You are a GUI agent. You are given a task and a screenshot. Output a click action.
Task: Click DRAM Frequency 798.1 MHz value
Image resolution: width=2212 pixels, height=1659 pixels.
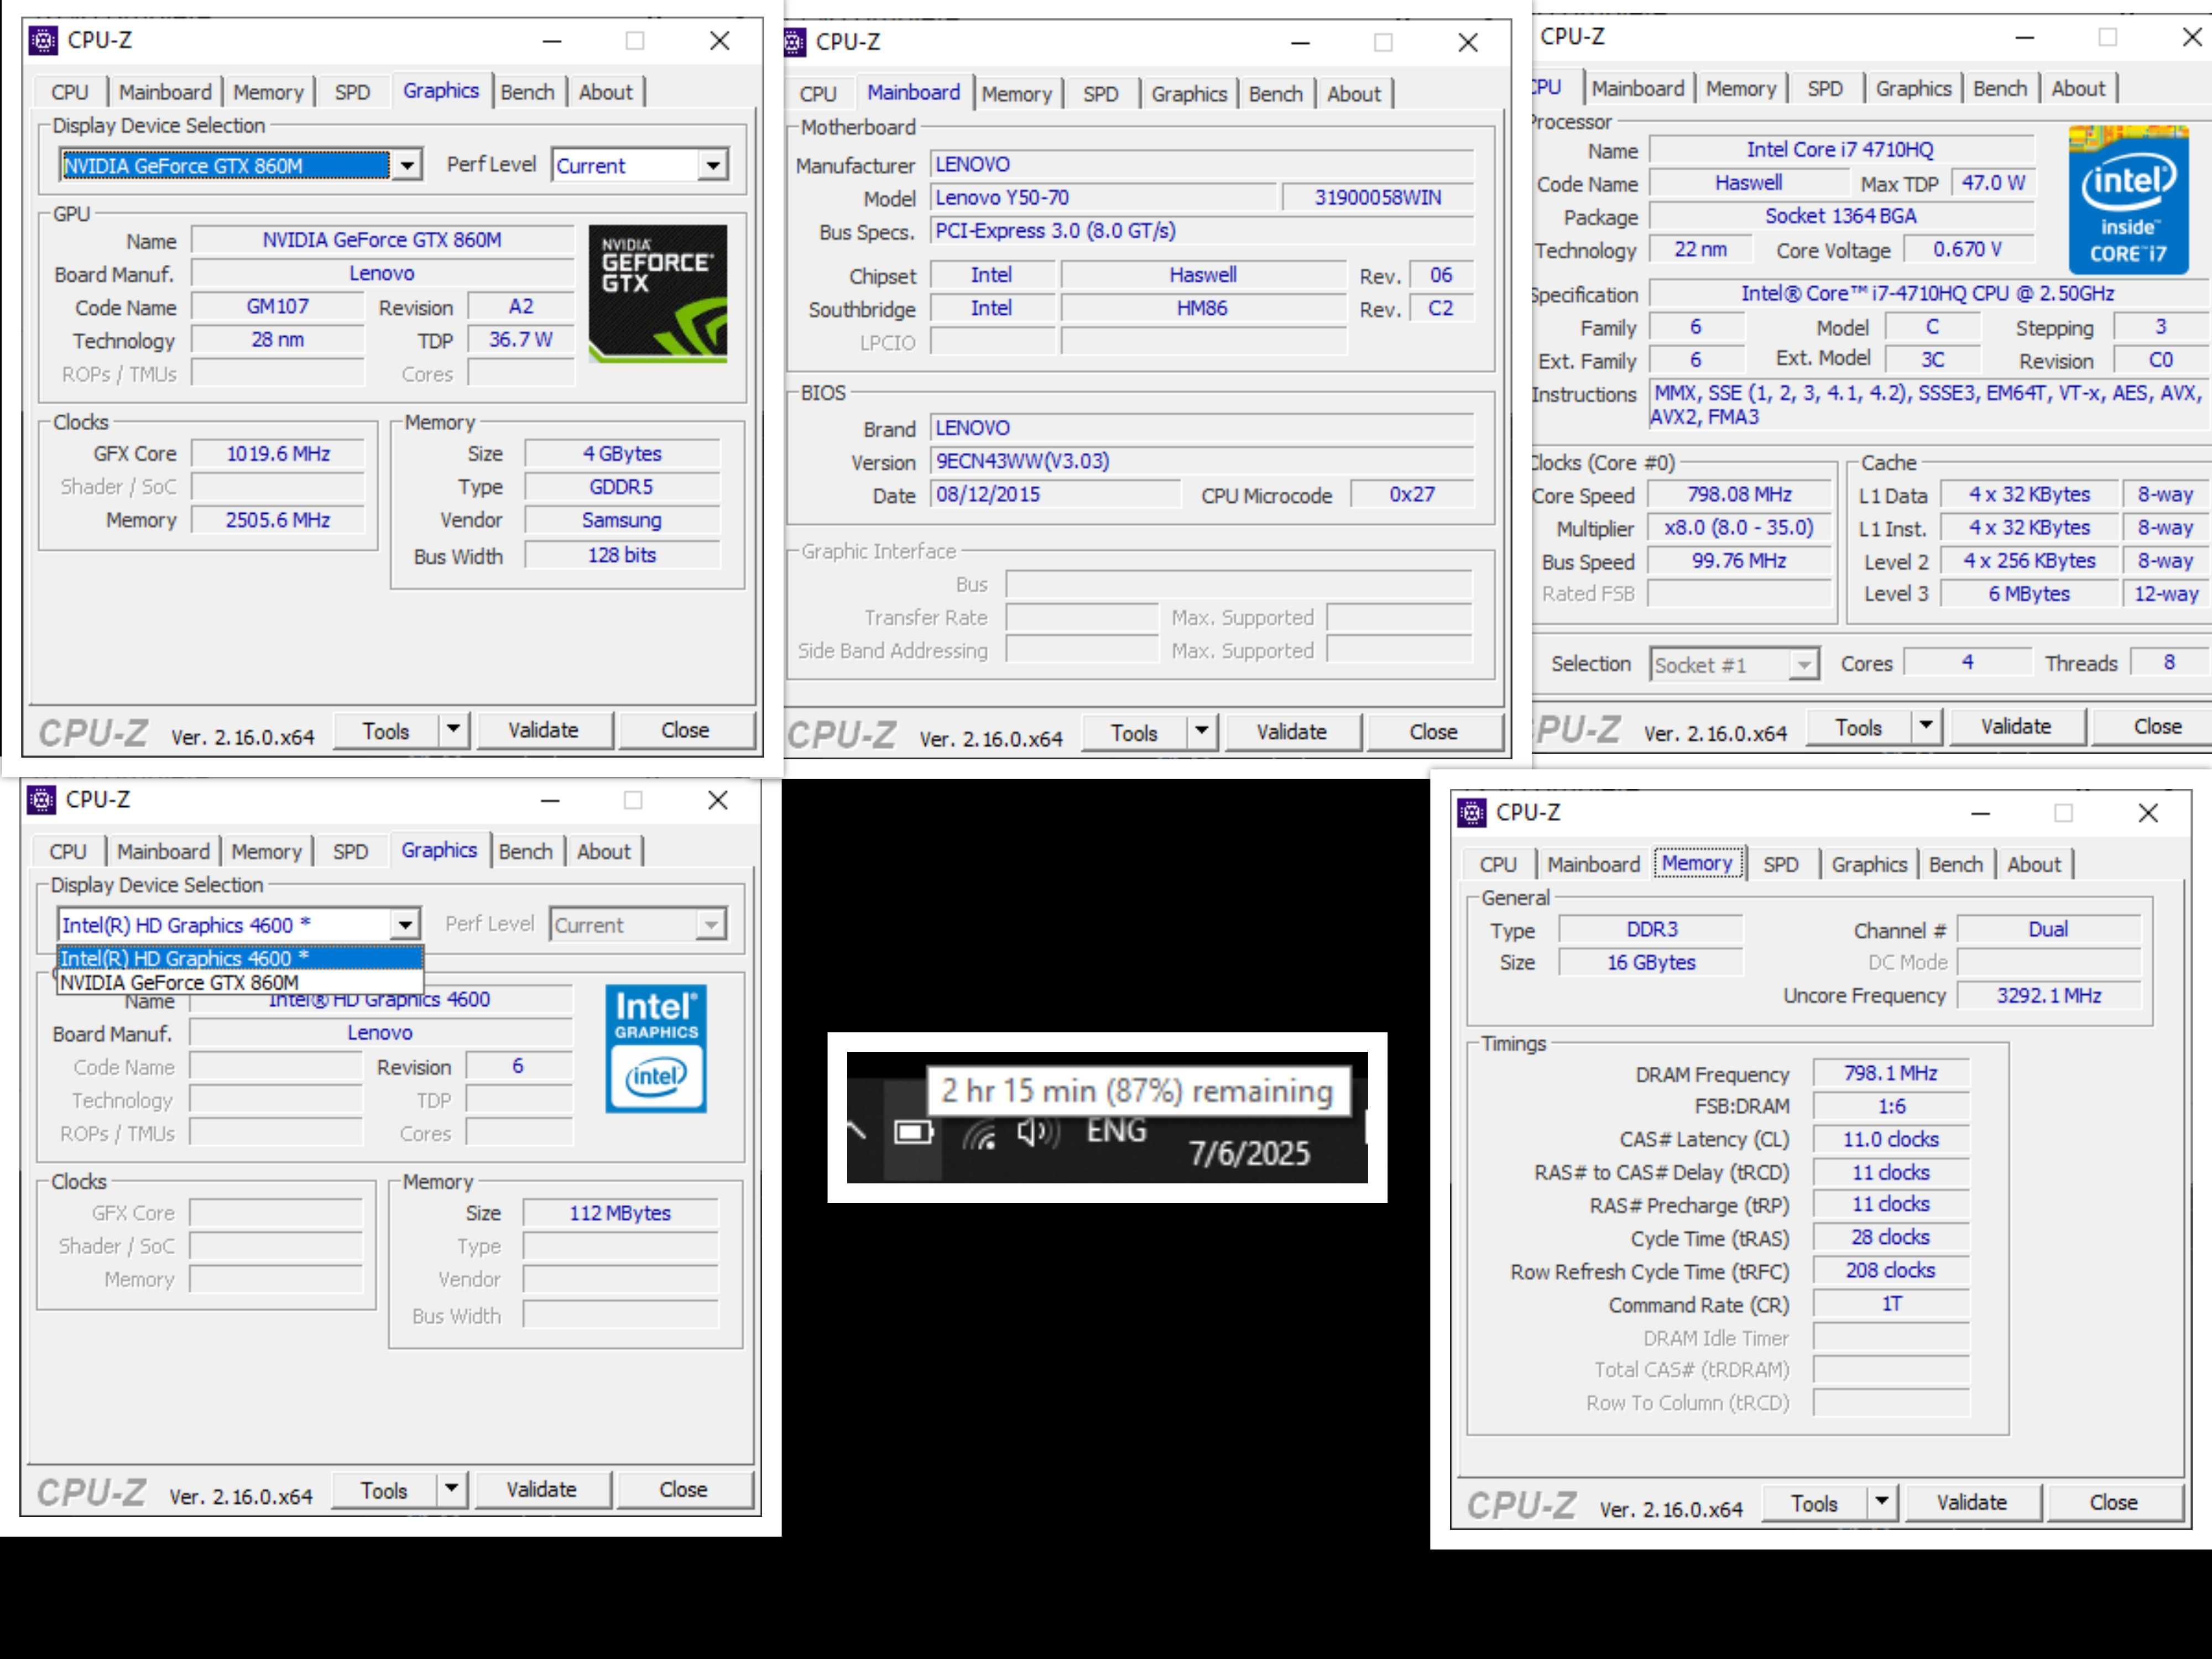click(1890, 1073)
